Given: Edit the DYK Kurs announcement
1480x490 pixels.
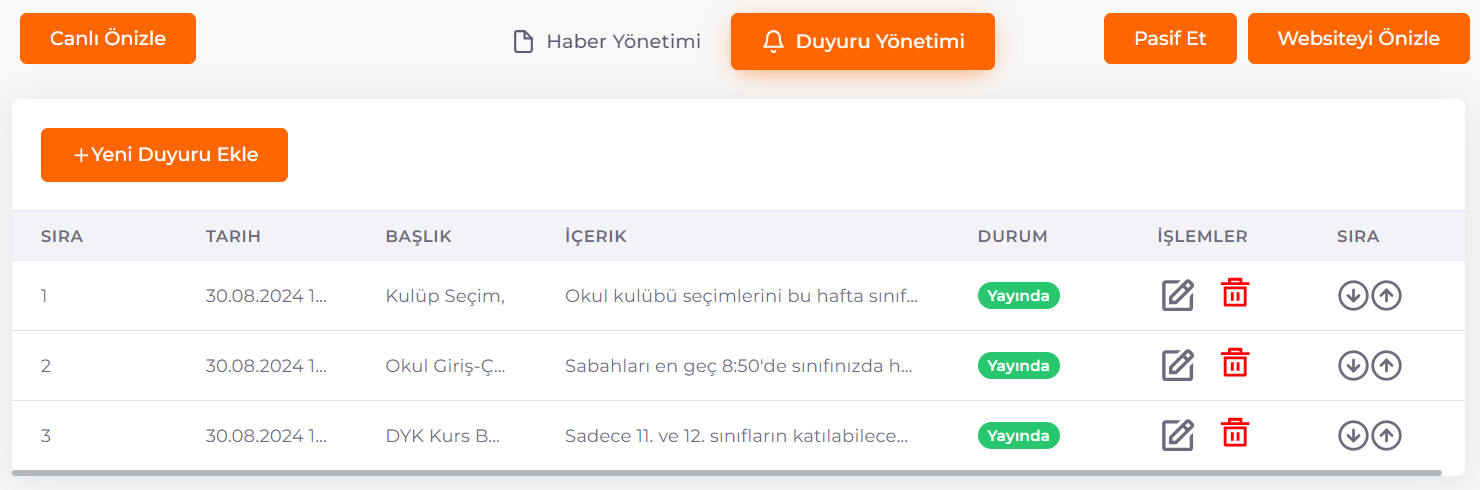Looking at the screenshot, I should (x=1178, y=436).
